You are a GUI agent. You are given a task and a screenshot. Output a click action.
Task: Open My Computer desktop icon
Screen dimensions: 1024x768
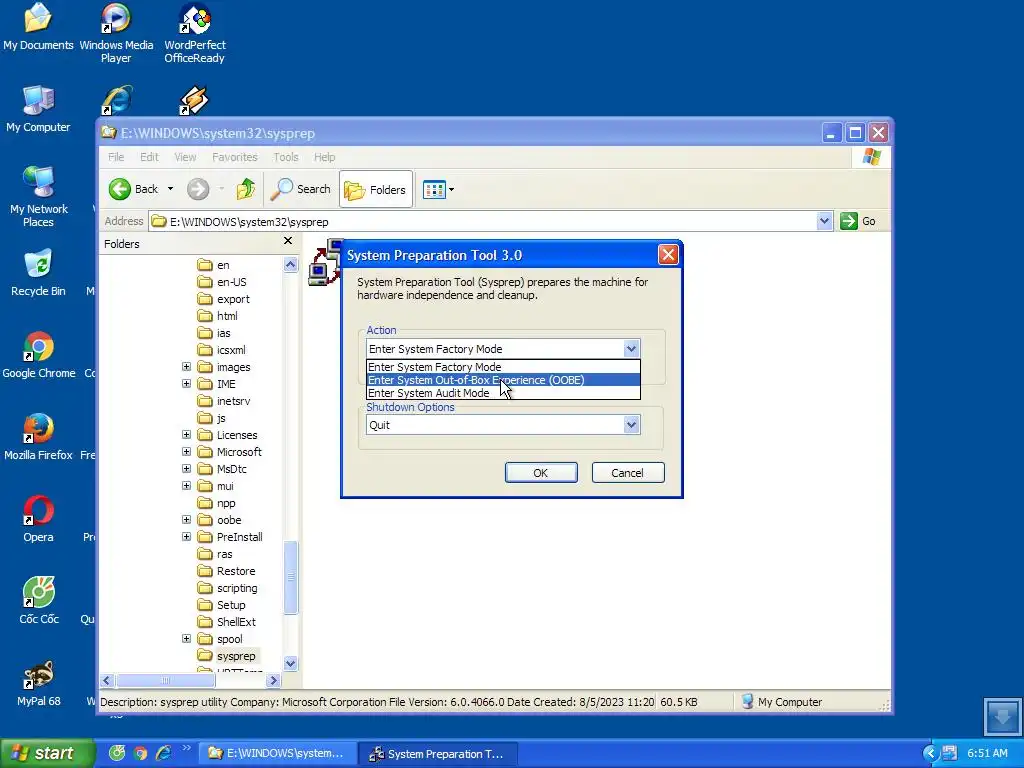(38, 109)
